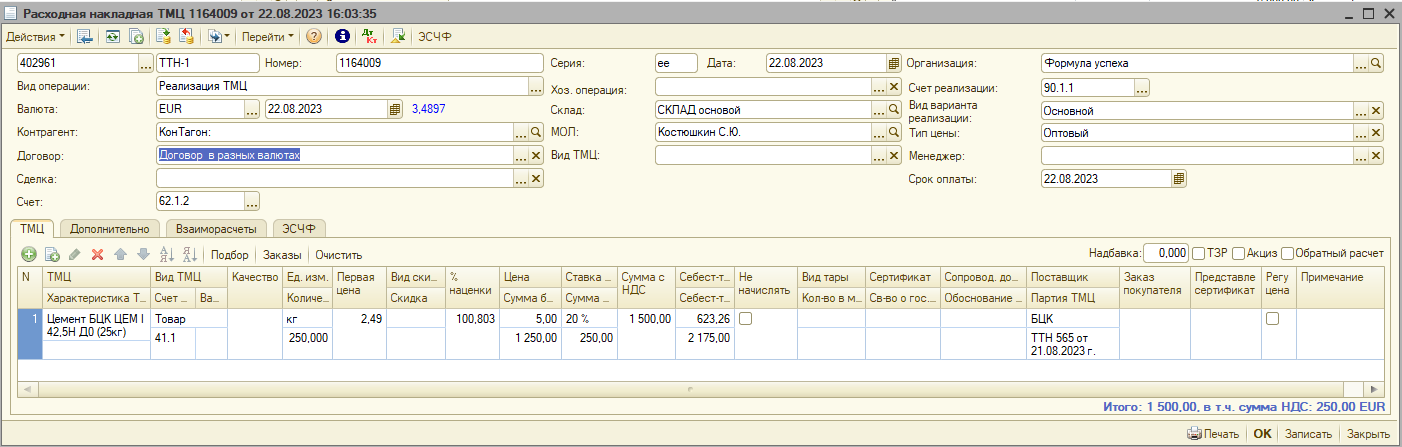Screen dimensions: 1402x447
Task: Delete the selected row with red X icon
Action: (98, 255)
